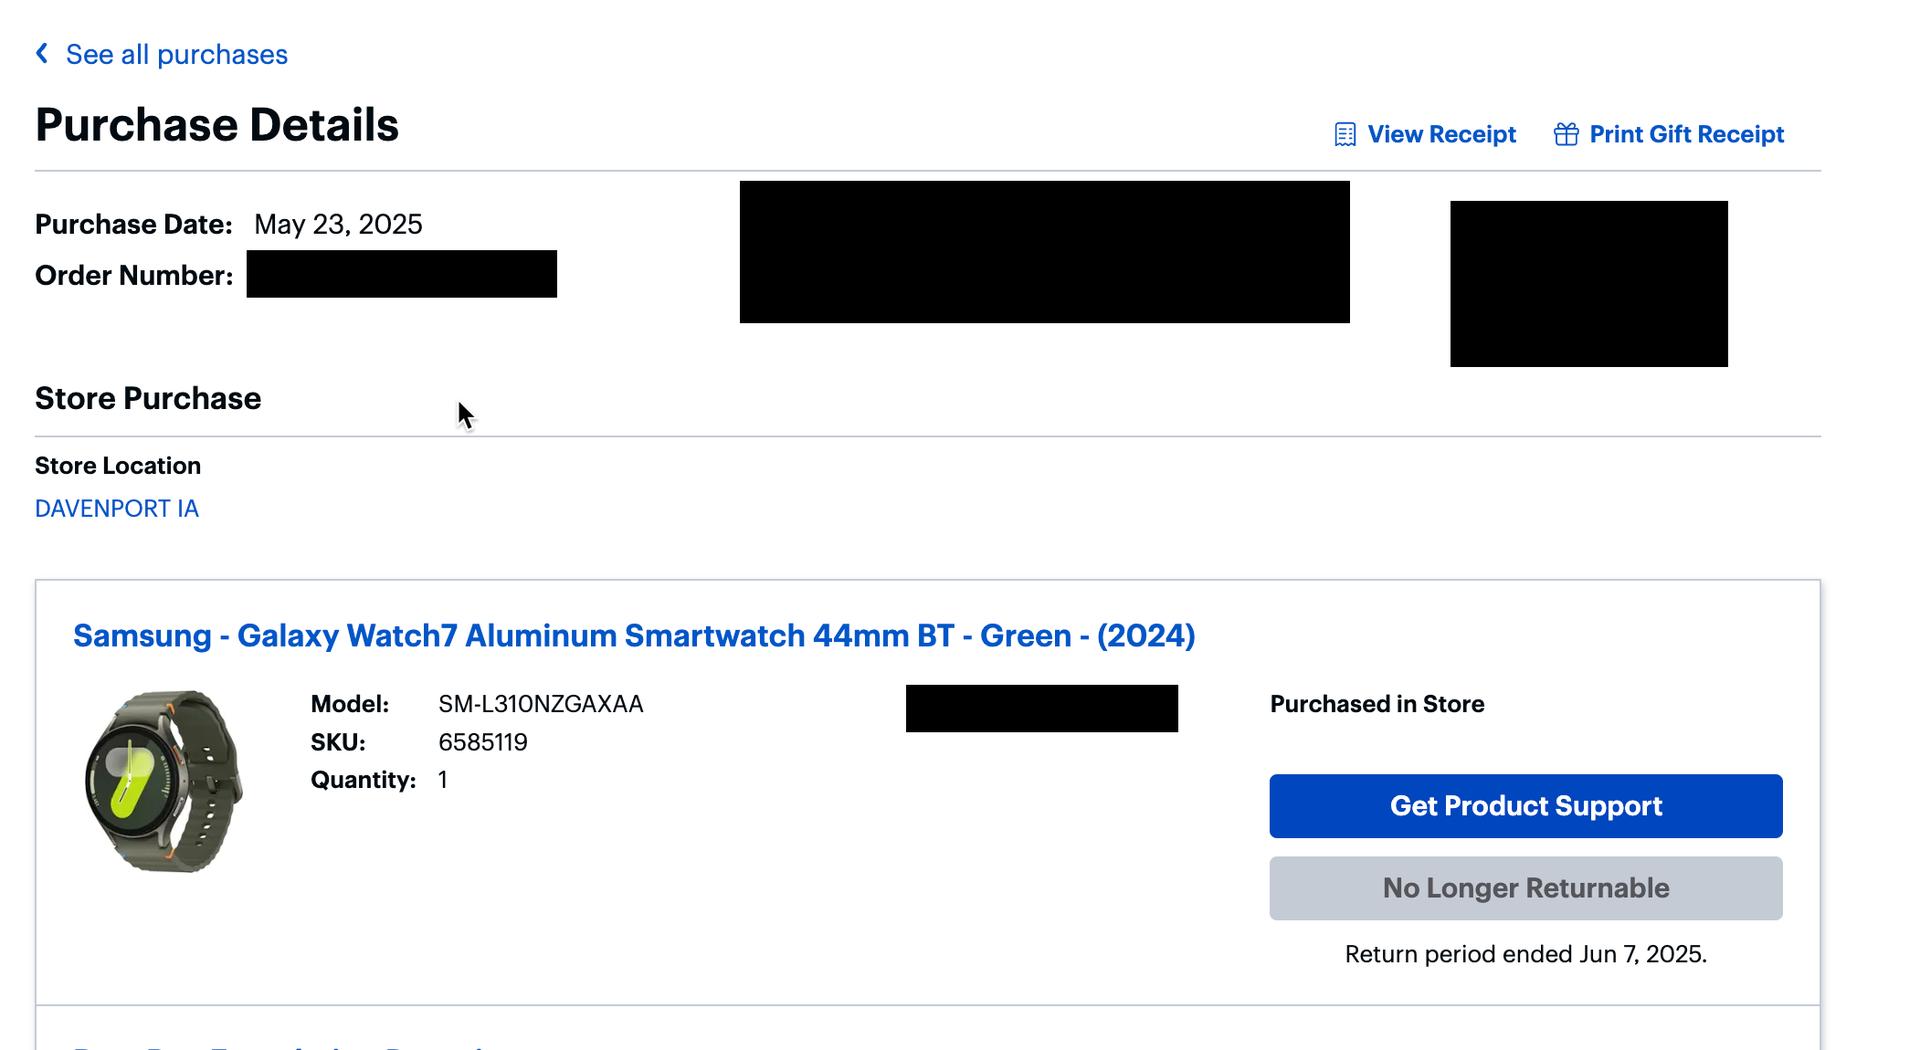The image size is (1920, 1050).
Task: Click the SKU number 6585119
Action: [483, 742]
